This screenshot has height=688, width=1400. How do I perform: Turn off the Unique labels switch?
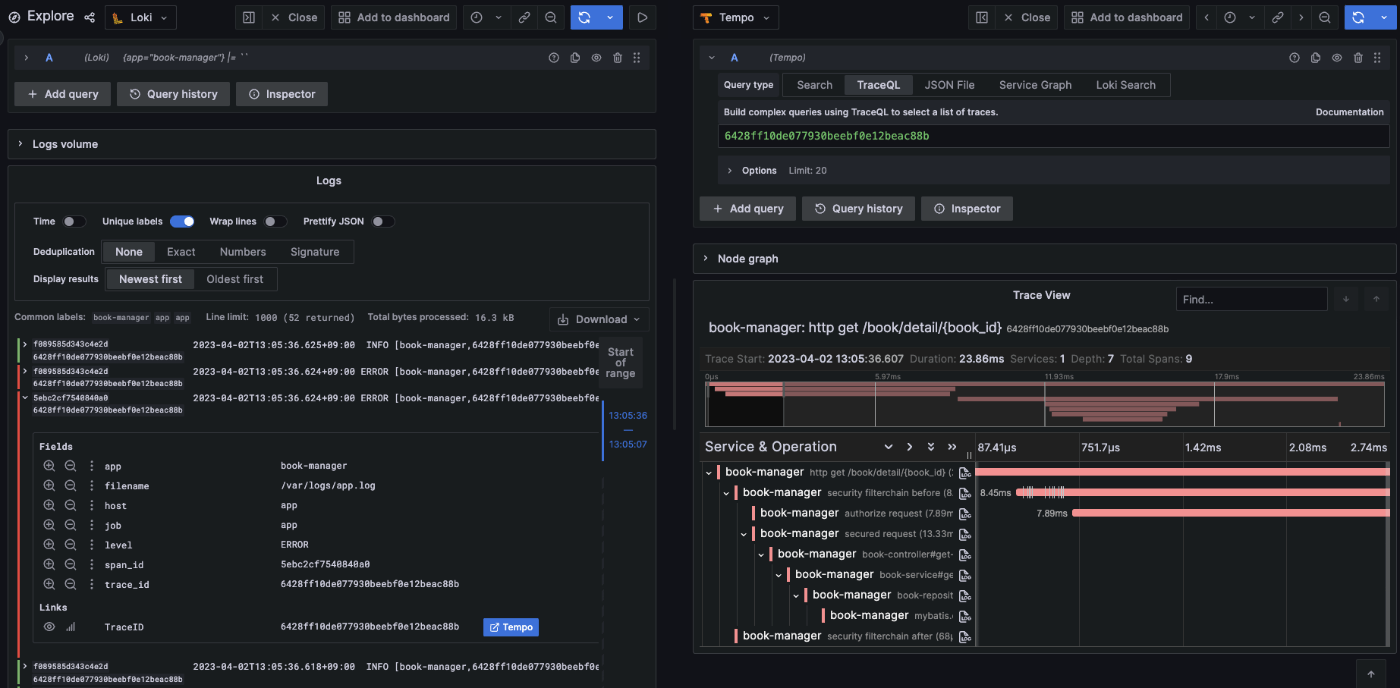pyautogui.click(x=182, y=221)
